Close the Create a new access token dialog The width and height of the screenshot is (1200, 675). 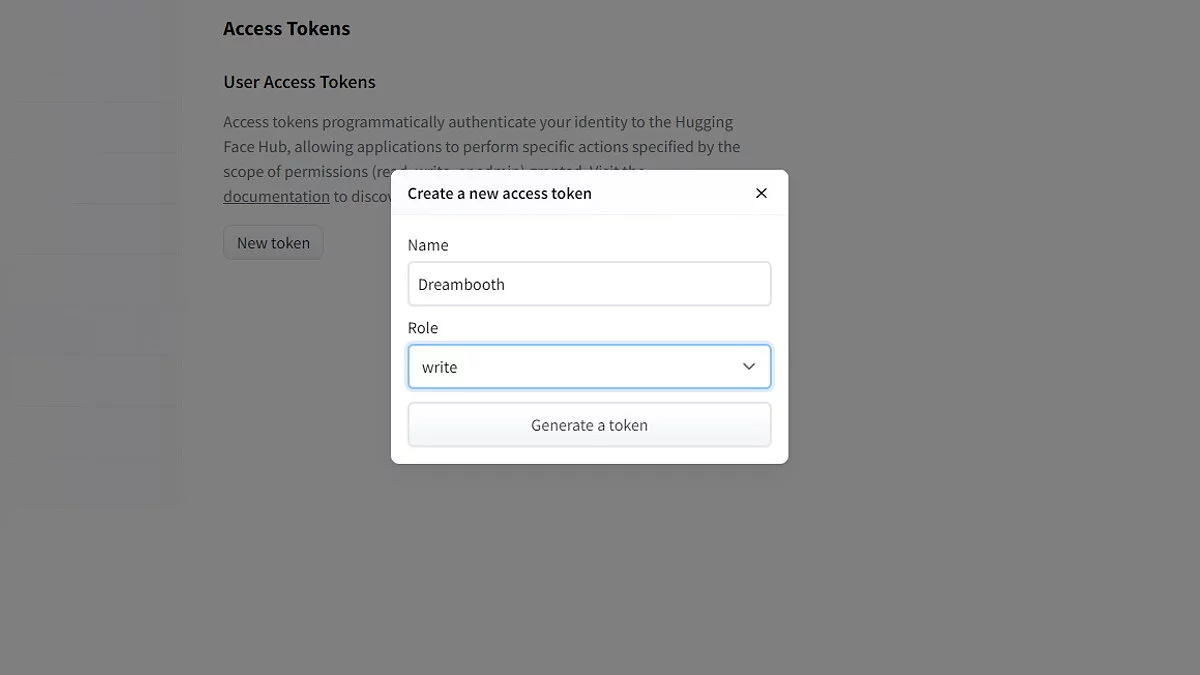tap(761, 193)
